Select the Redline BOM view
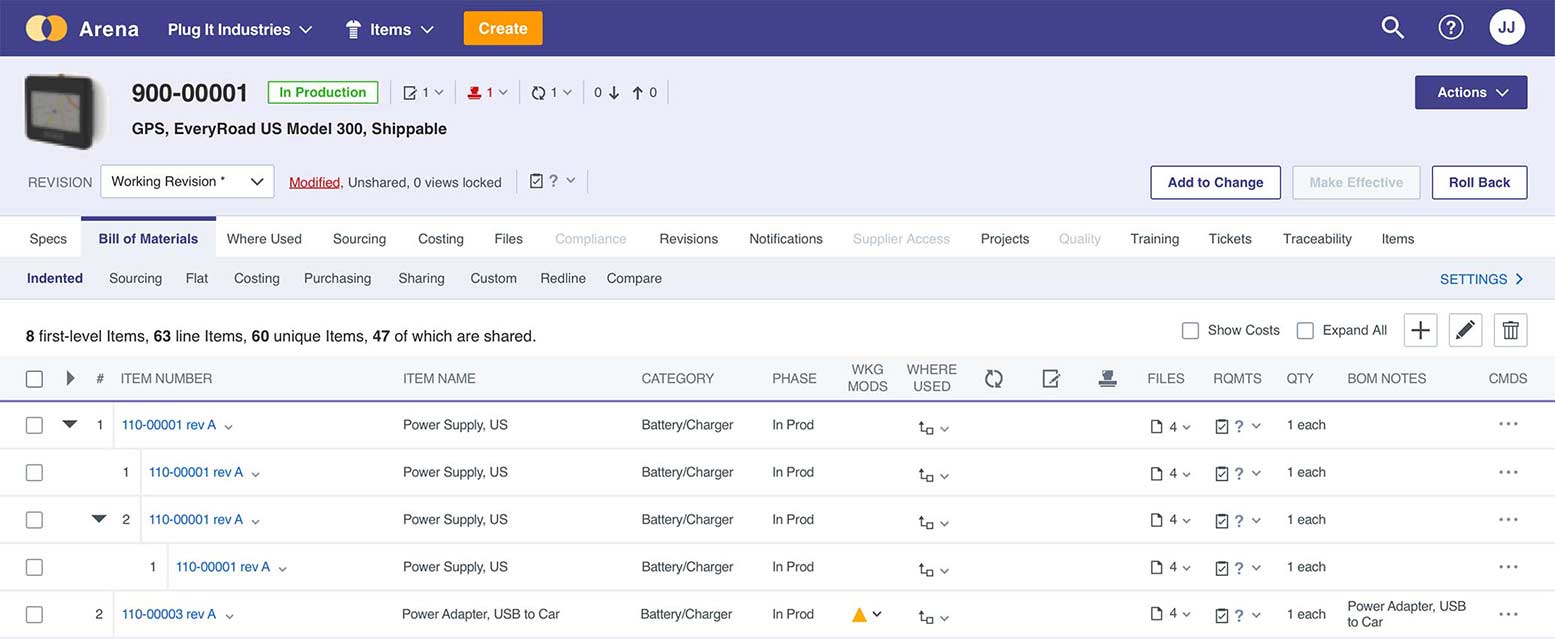This screenshot has height=639, width=1555. (563, 278)
